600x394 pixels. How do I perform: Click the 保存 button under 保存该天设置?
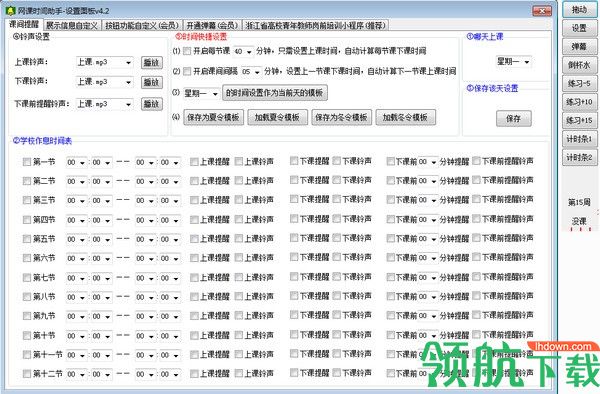click(514, 119)
